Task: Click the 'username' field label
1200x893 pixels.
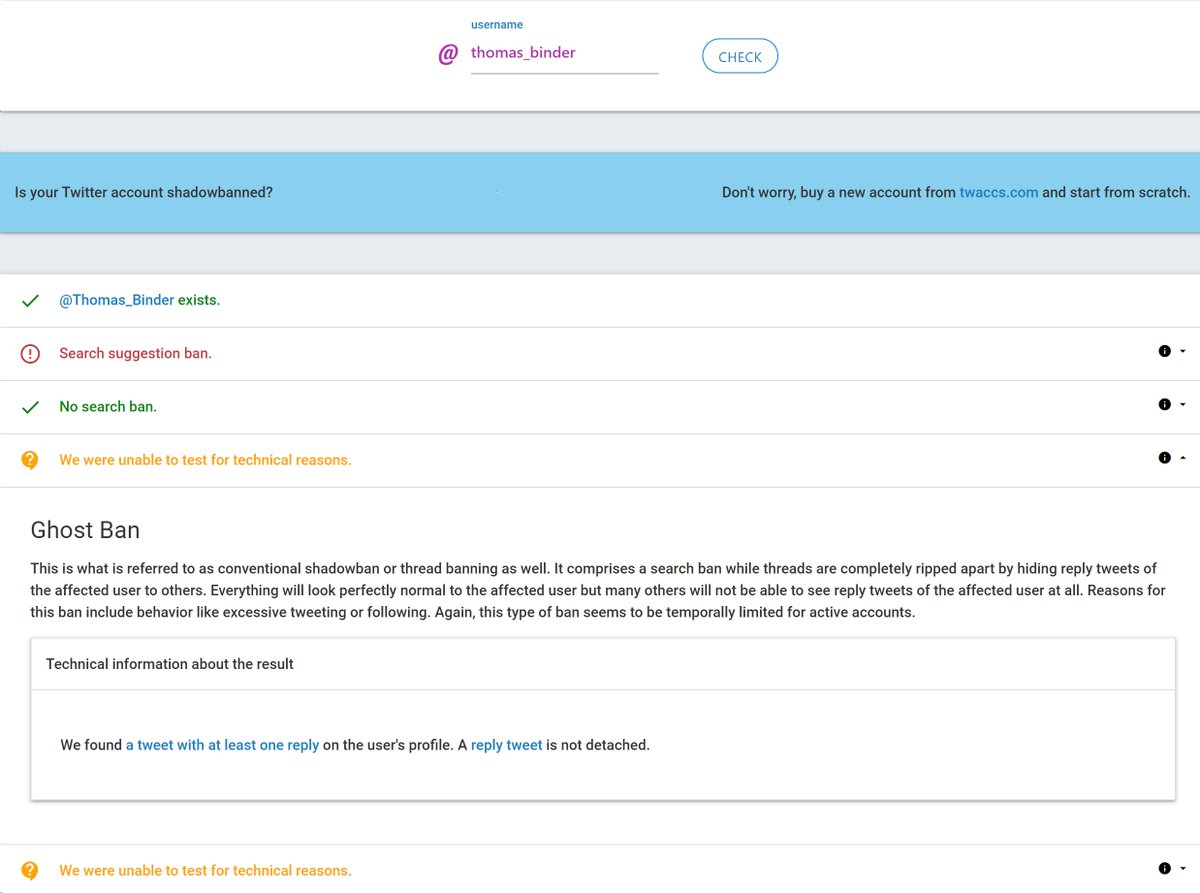Action: (497, 25)
